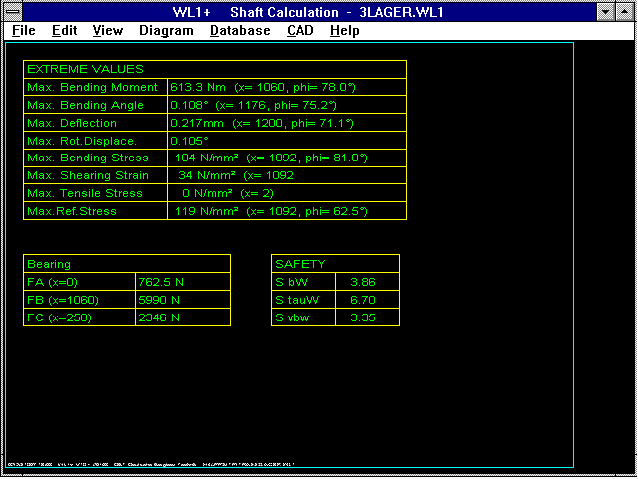Viewport: 638px width, 479px height.
Task: Minimize the Shaft Calculation window
Action: pos(605,11)
